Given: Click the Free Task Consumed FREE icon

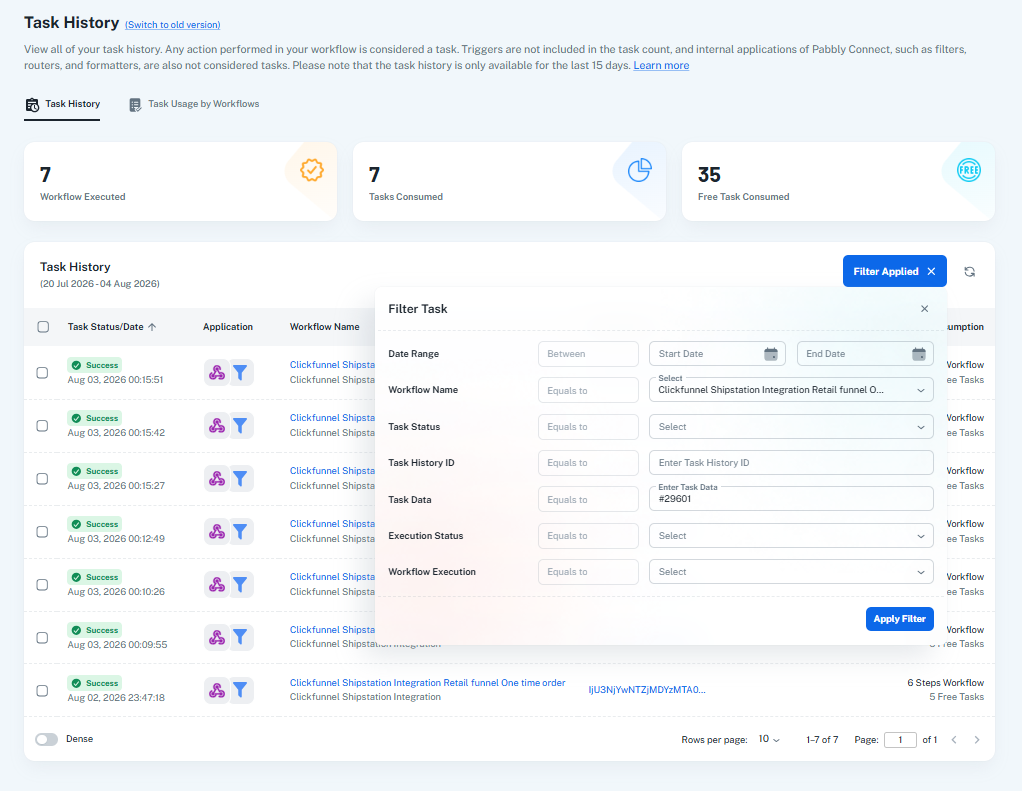Looking at the screenshot, I should pos(969,170).
